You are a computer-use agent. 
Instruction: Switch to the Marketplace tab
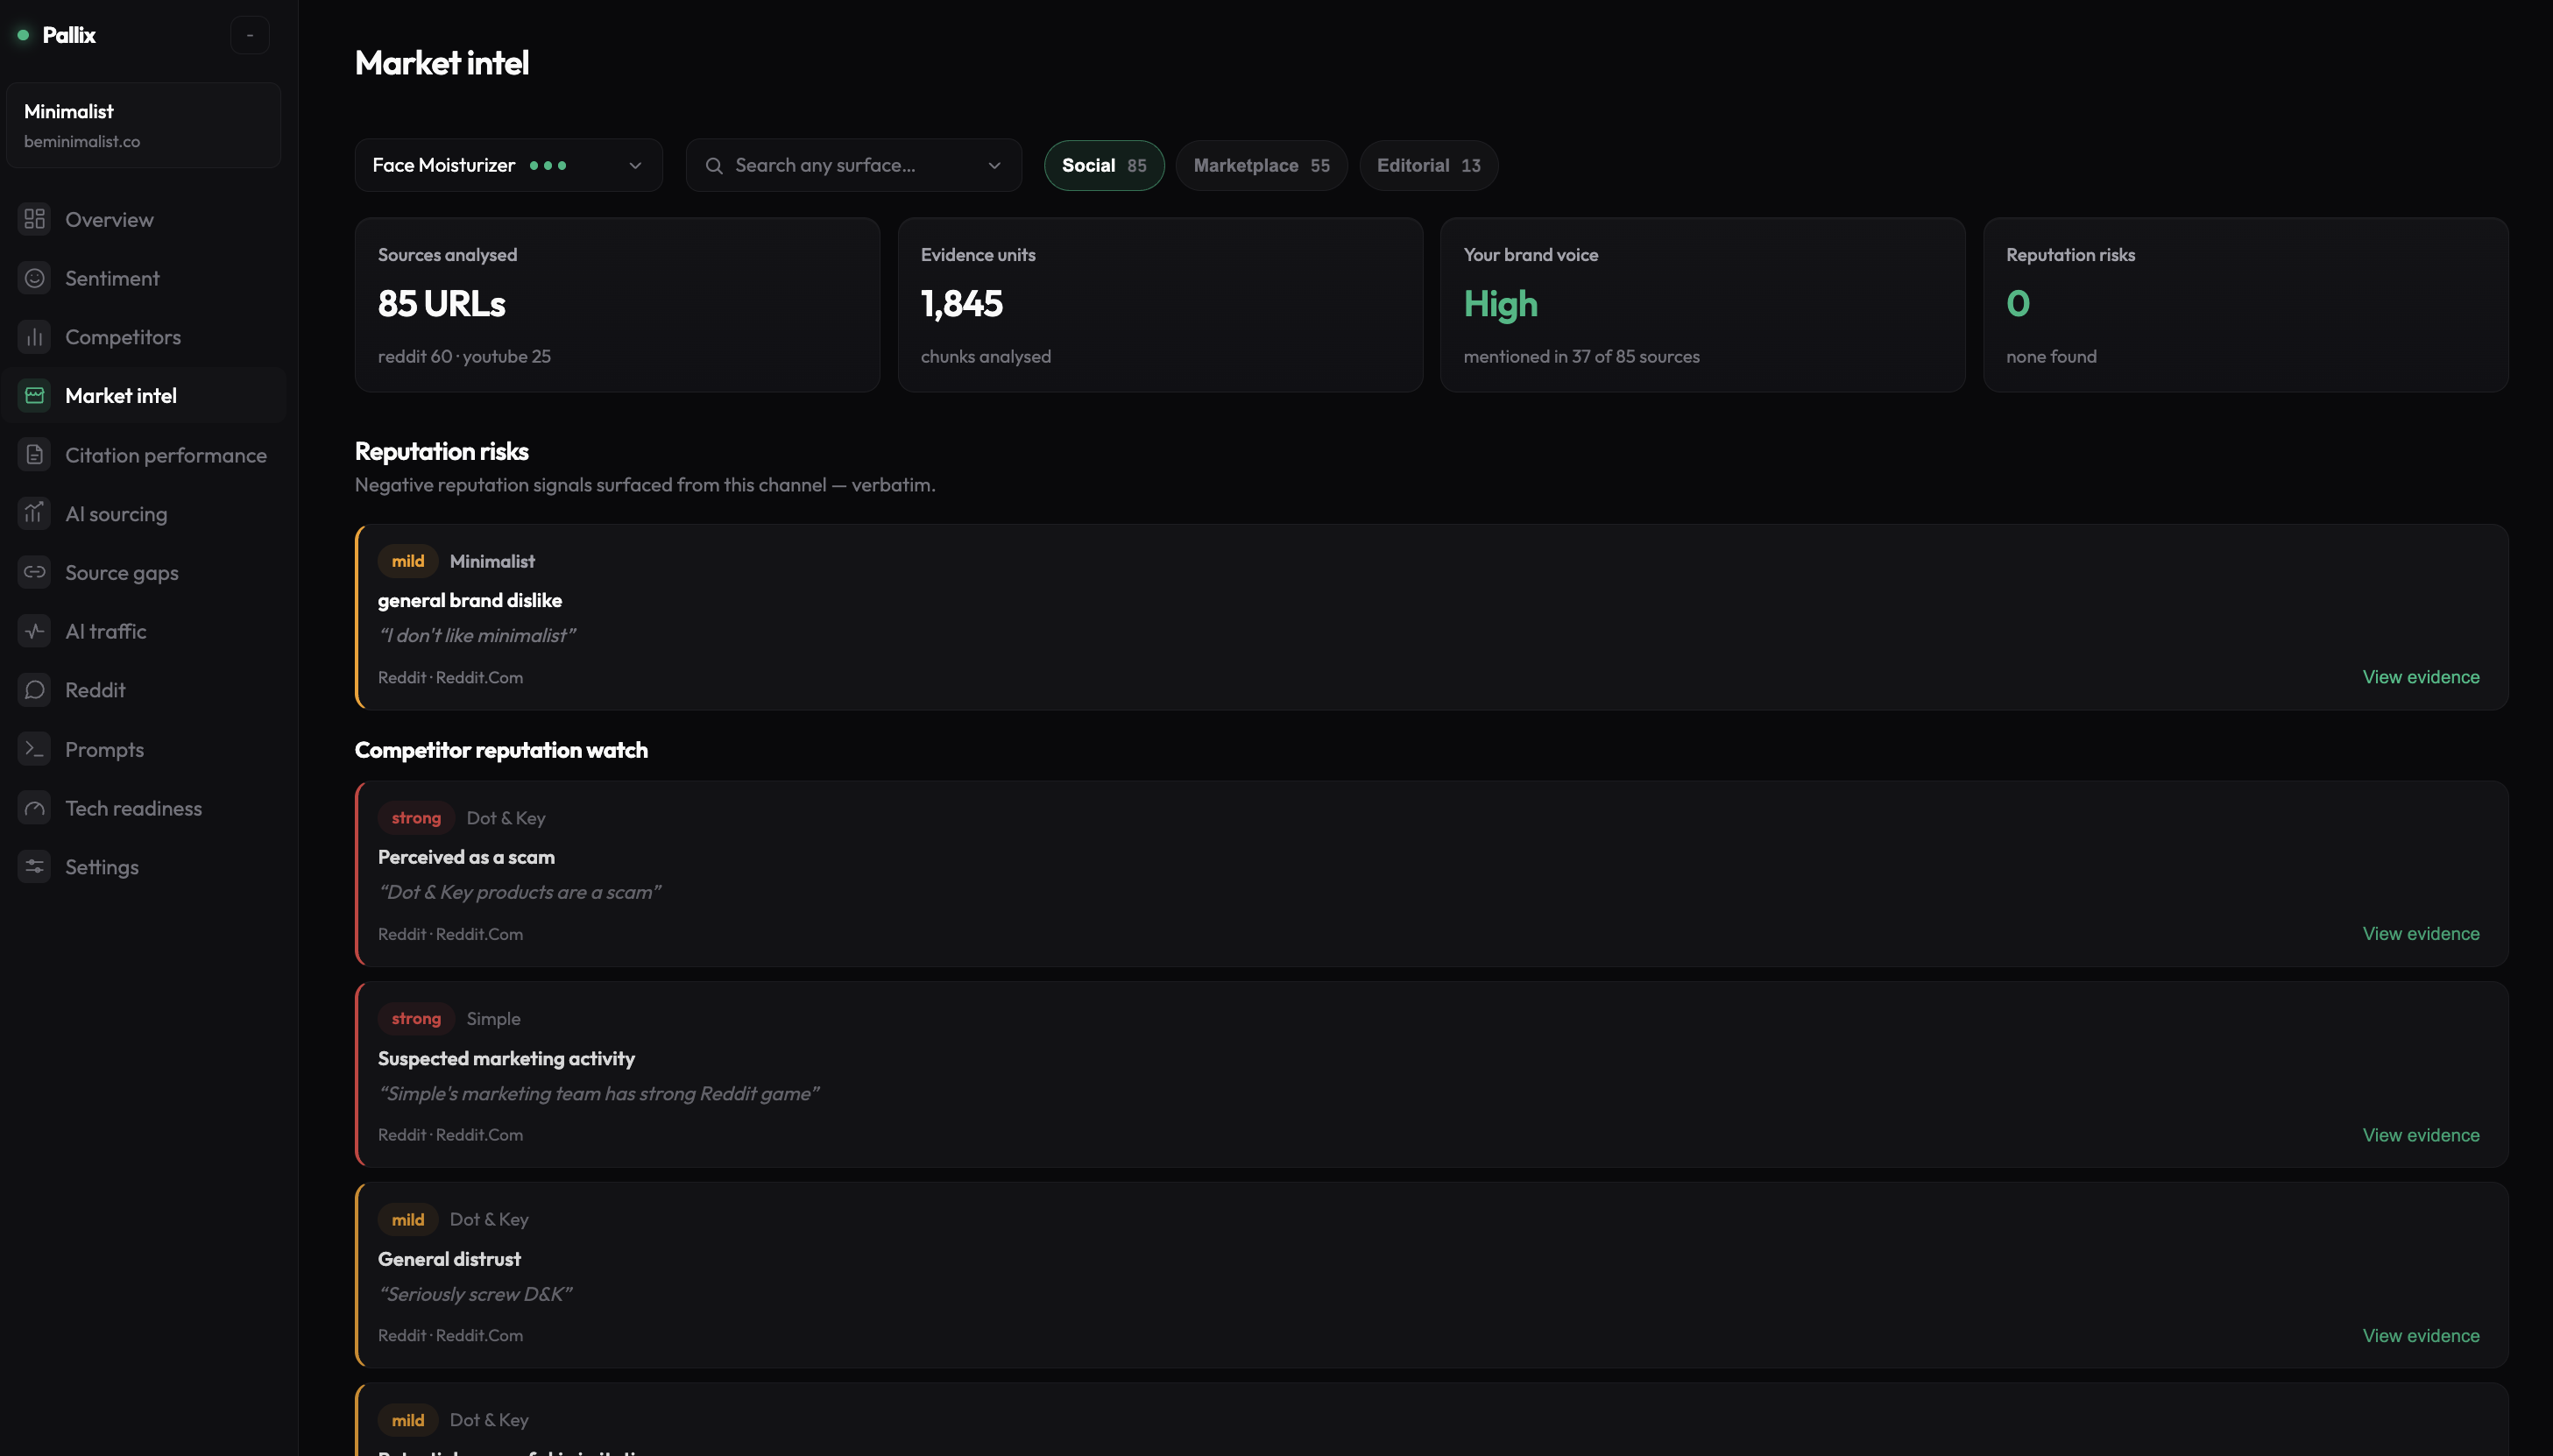1261,165
